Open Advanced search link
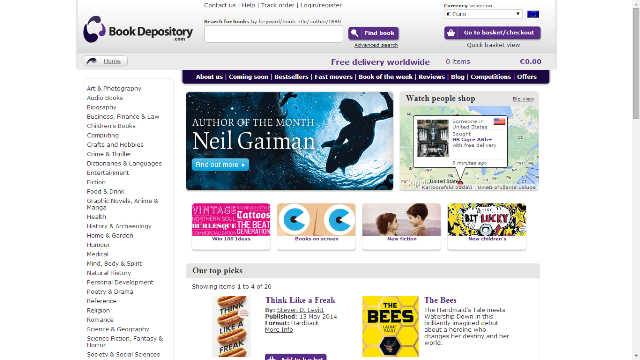 point(376,45)
